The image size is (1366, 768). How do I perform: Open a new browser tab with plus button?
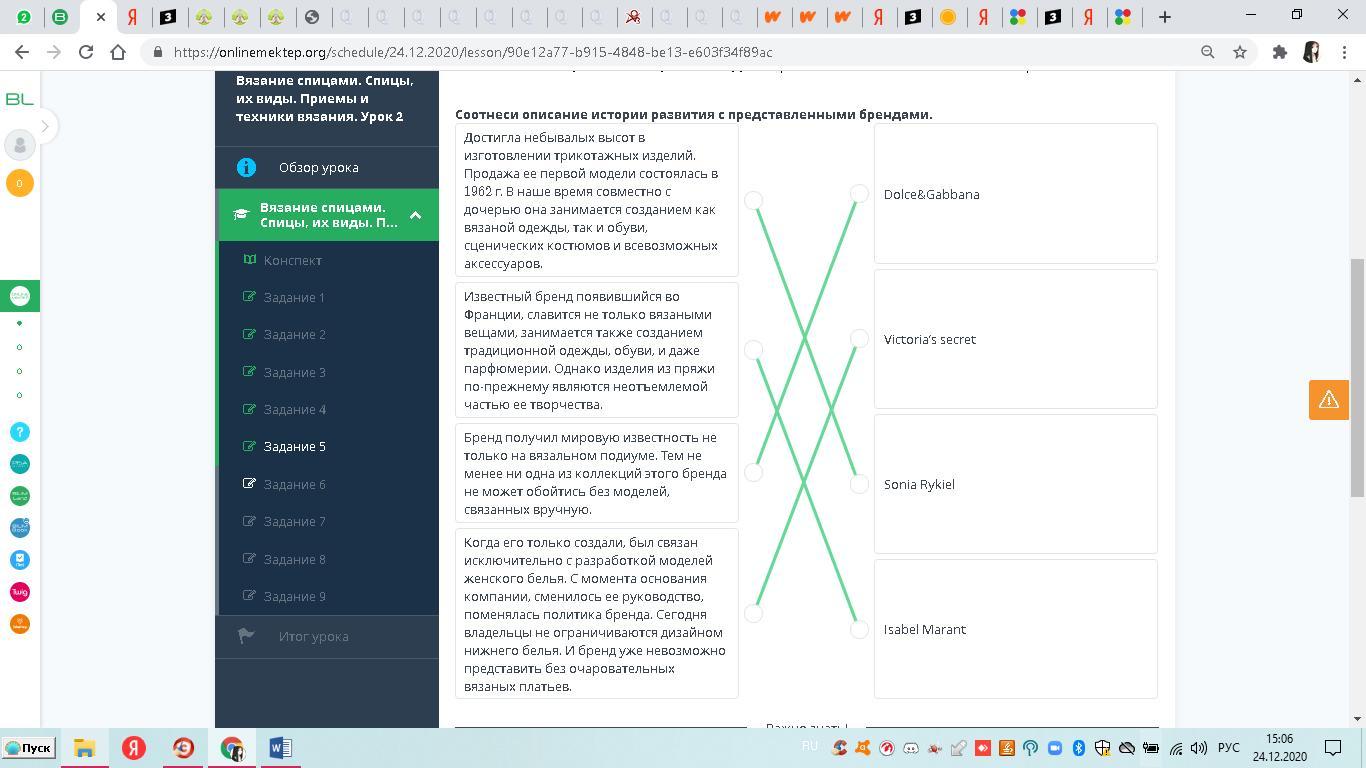click(1164, 17)
